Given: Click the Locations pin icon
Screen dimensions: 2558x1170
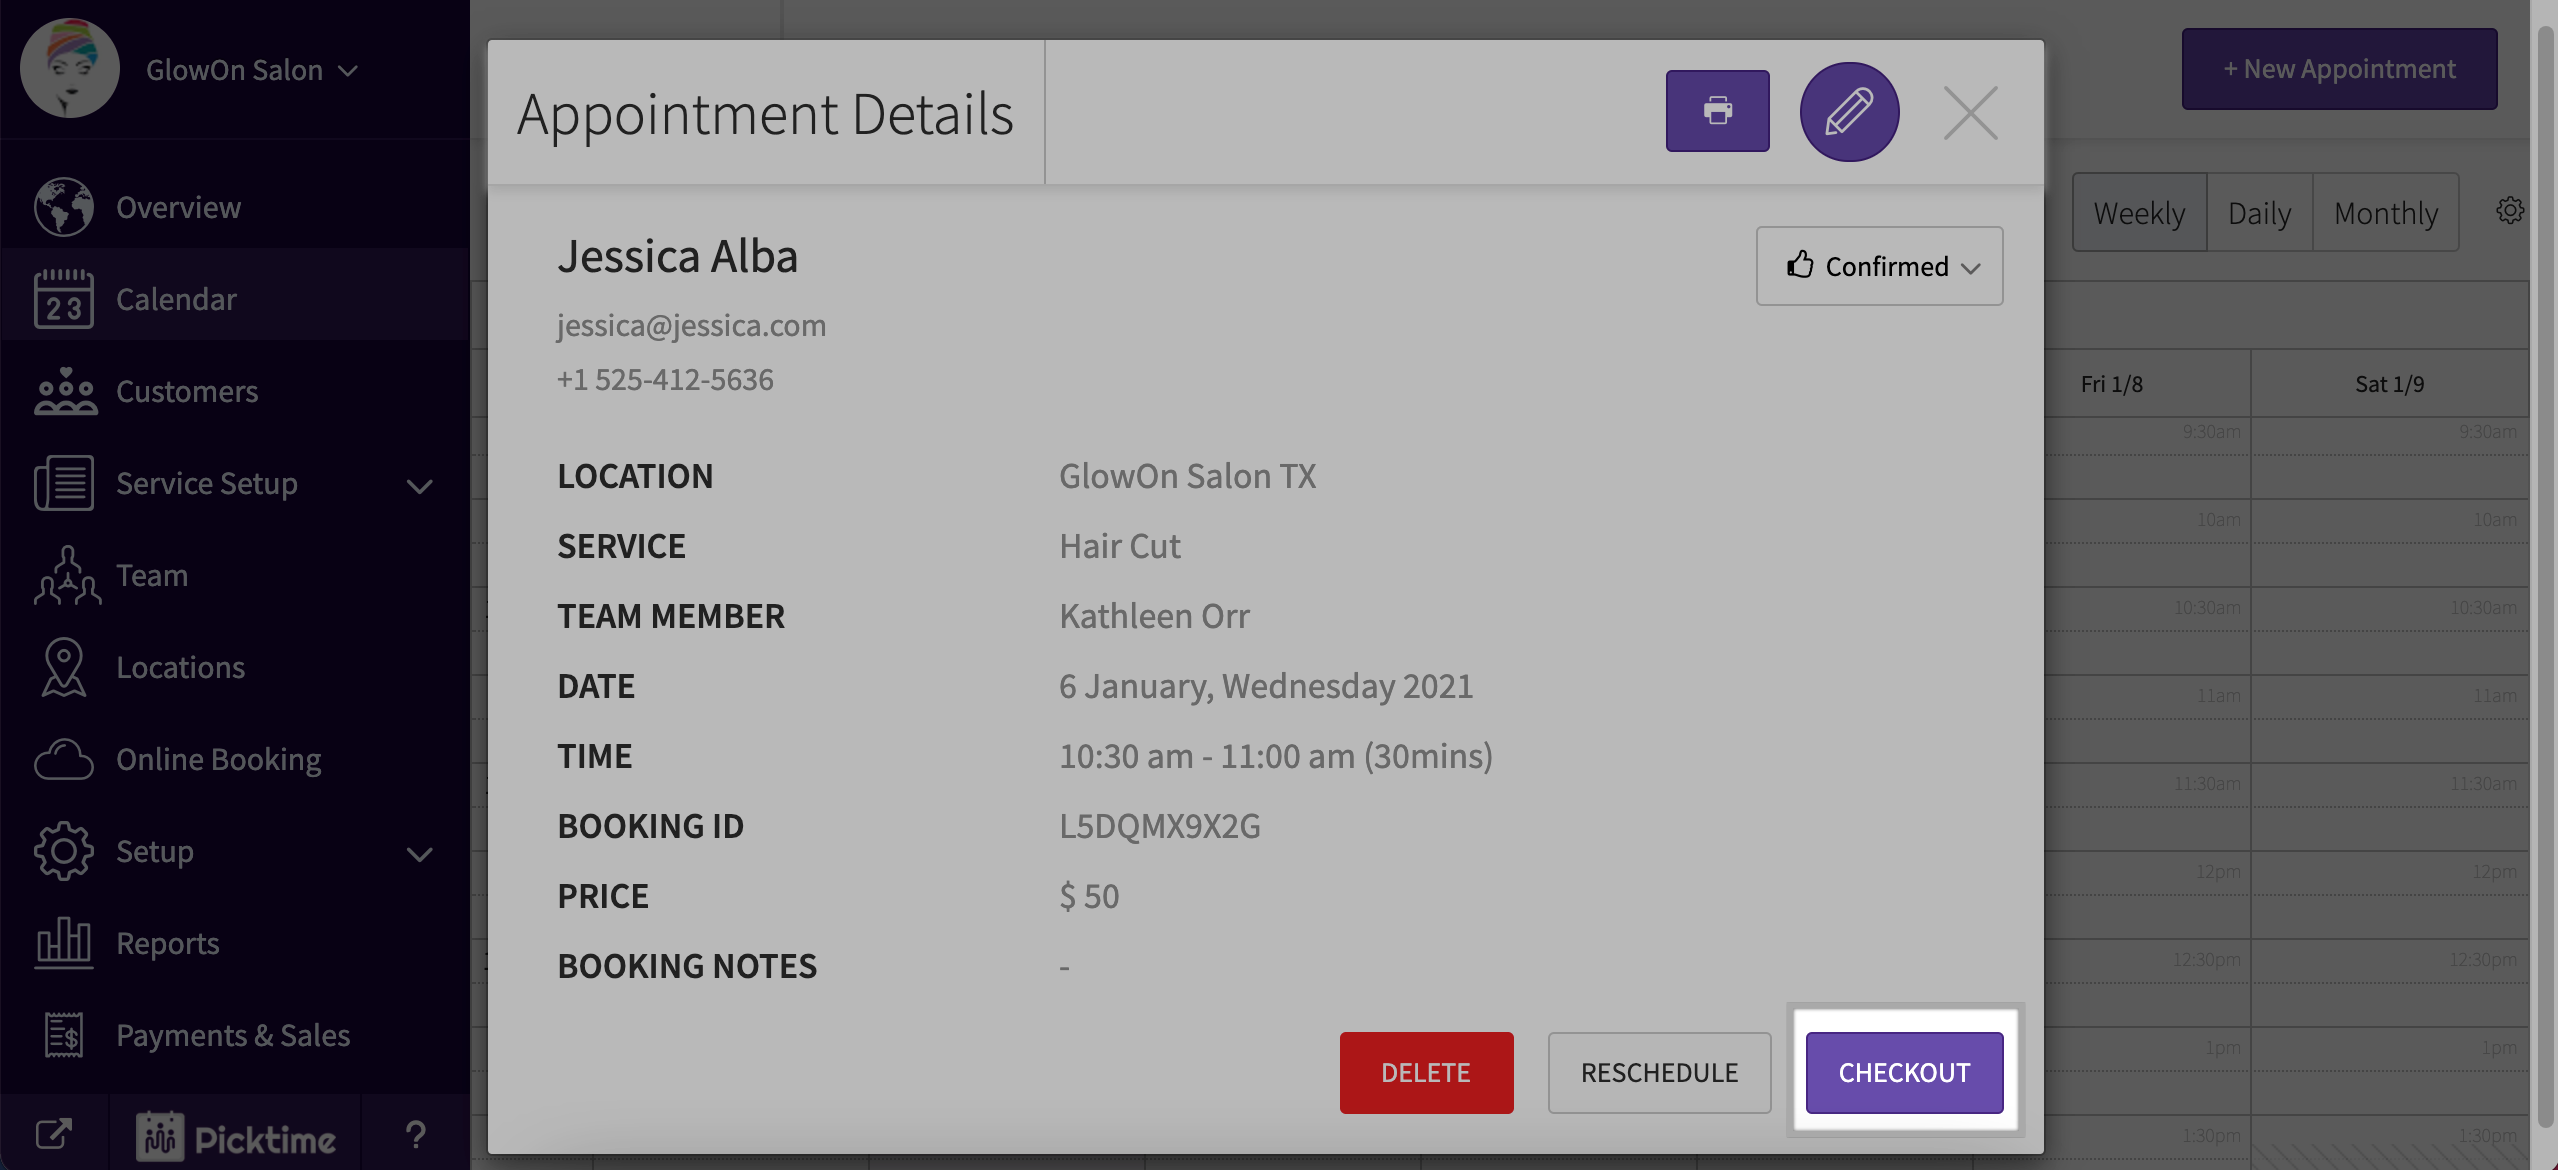Looking at the screenshot, I should [x=63, y=667].
